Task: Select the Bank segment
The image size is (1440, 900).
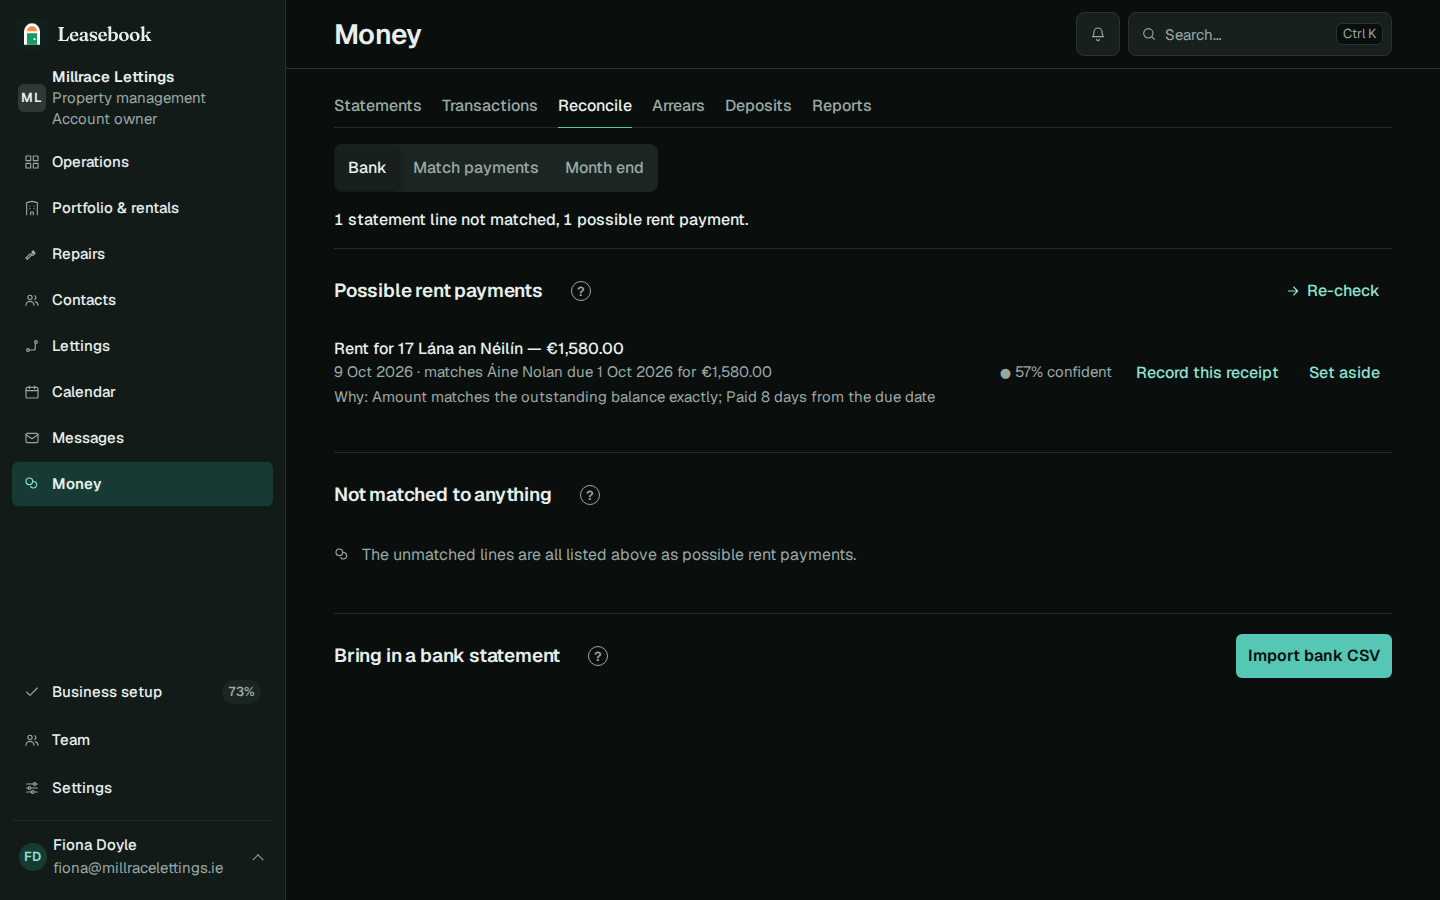Action: (367, 168)
